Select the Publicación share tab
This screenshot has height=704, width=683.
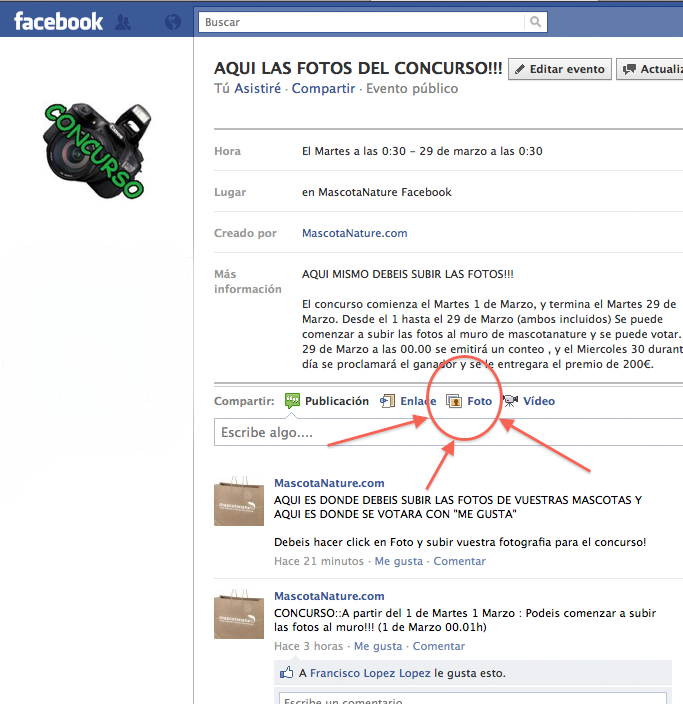click(336, 401)
